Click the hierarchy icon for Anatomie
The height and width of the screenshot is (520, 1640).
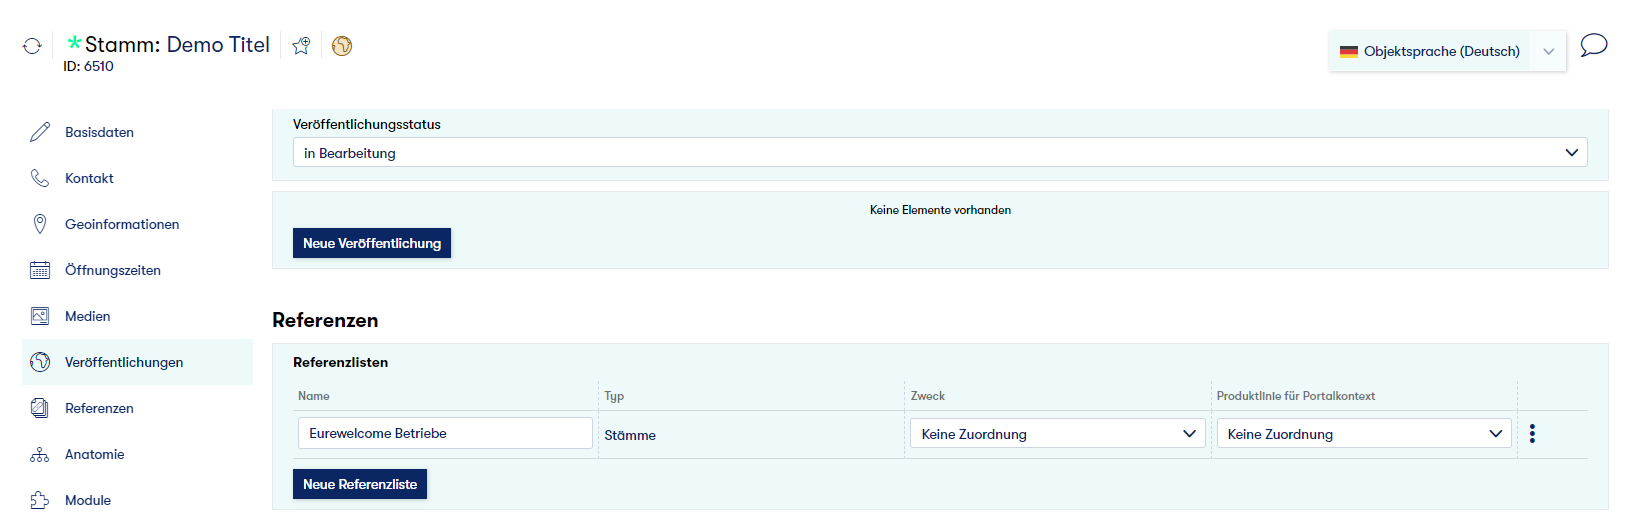coord(40,454)
